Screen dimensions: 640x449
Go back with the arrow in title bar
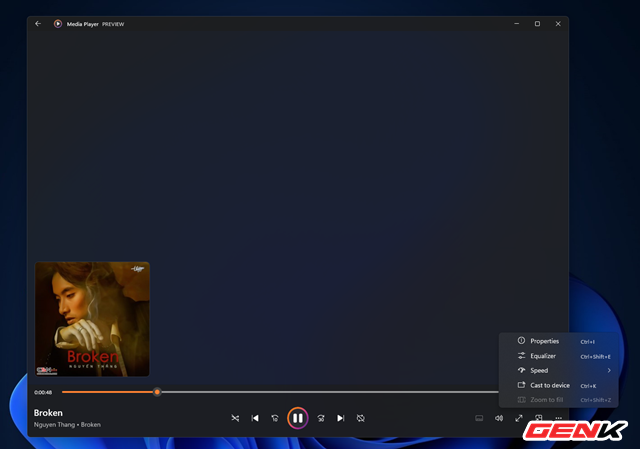click(38, 24)
